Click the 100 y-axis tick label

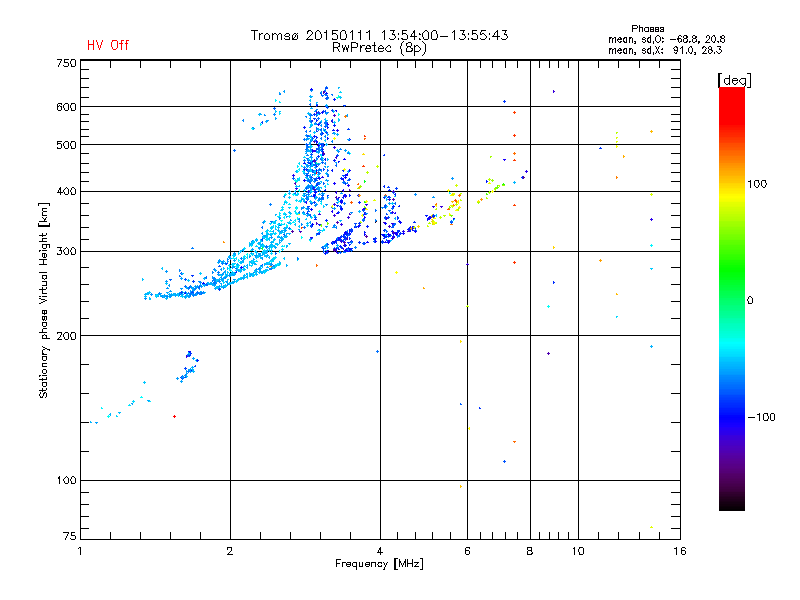66,480
